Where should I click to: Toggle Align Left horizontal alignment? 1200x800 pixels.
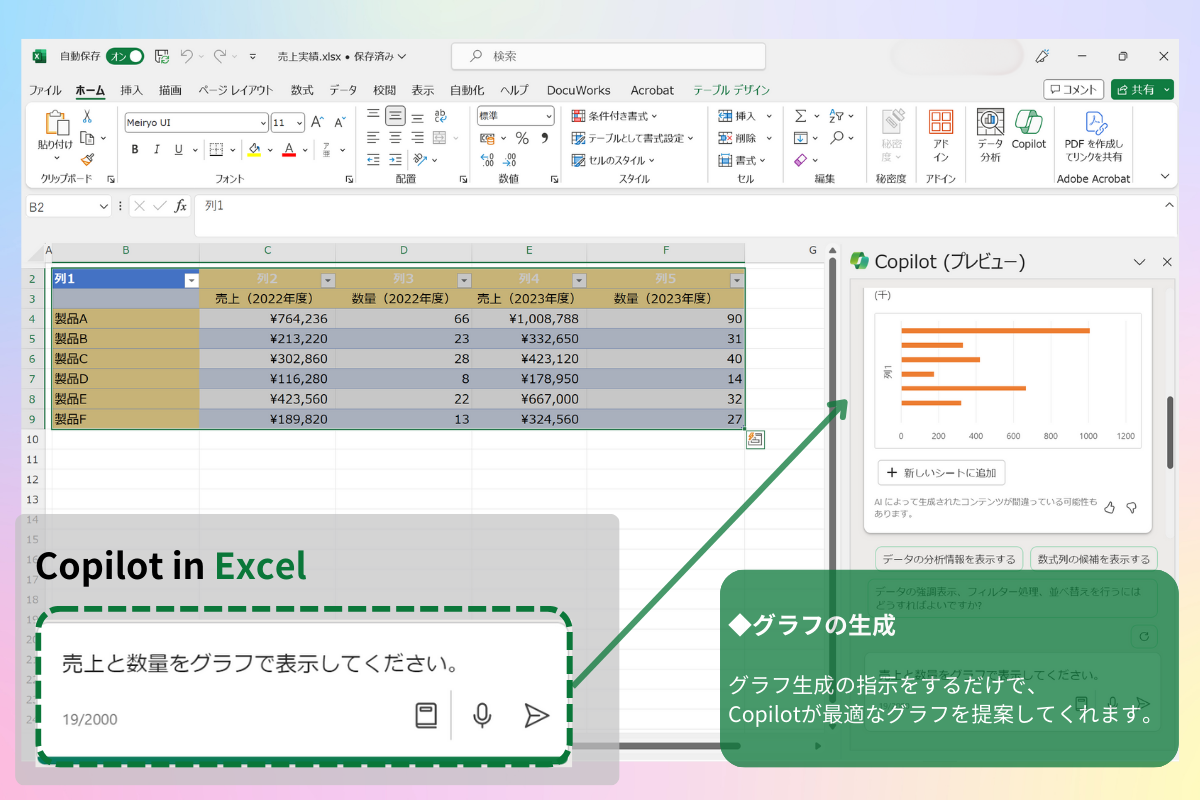point(373,138)
